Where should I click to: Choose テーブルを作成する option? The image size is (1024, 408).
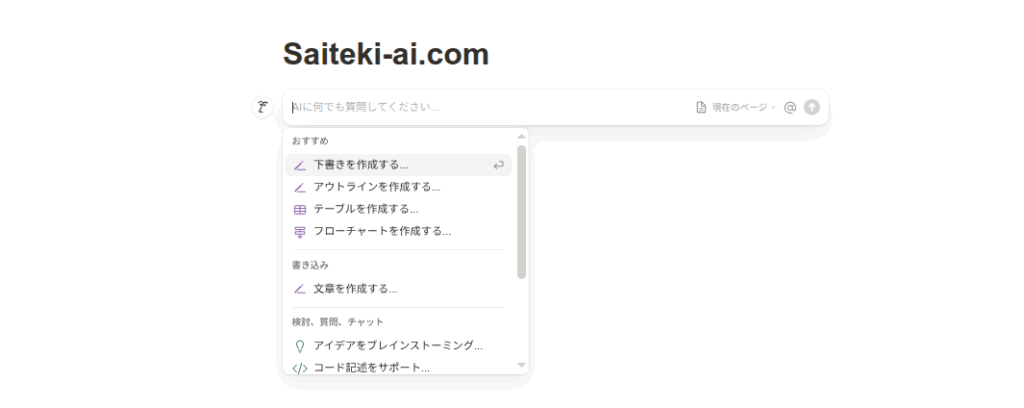398,210
